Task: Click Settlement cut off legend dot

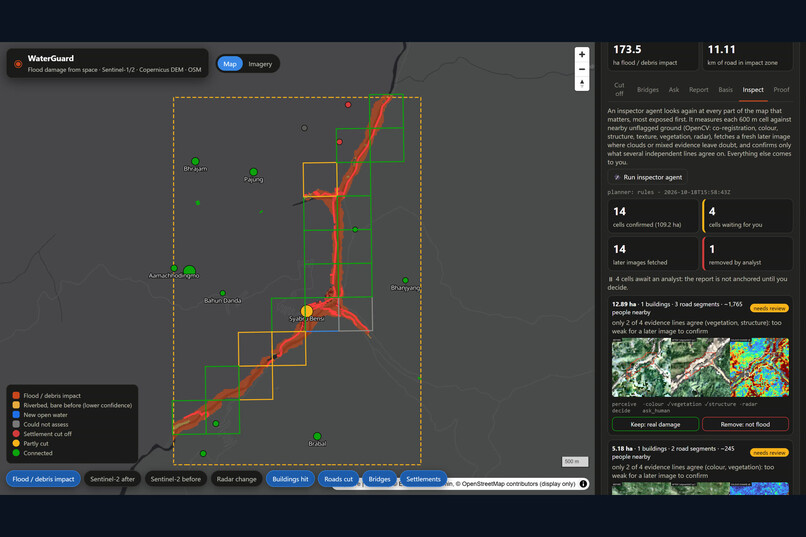Action: pyautogui.click(x=16, y=434)
